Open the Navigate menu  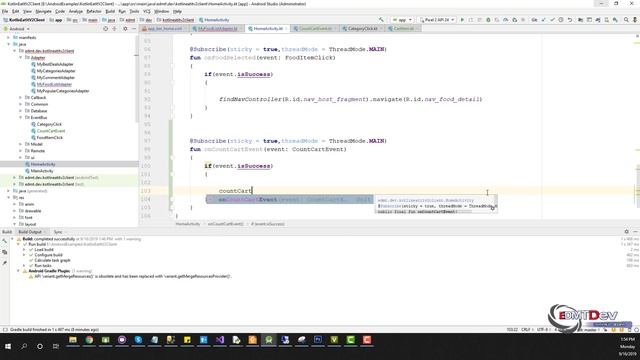click(43, 11)
